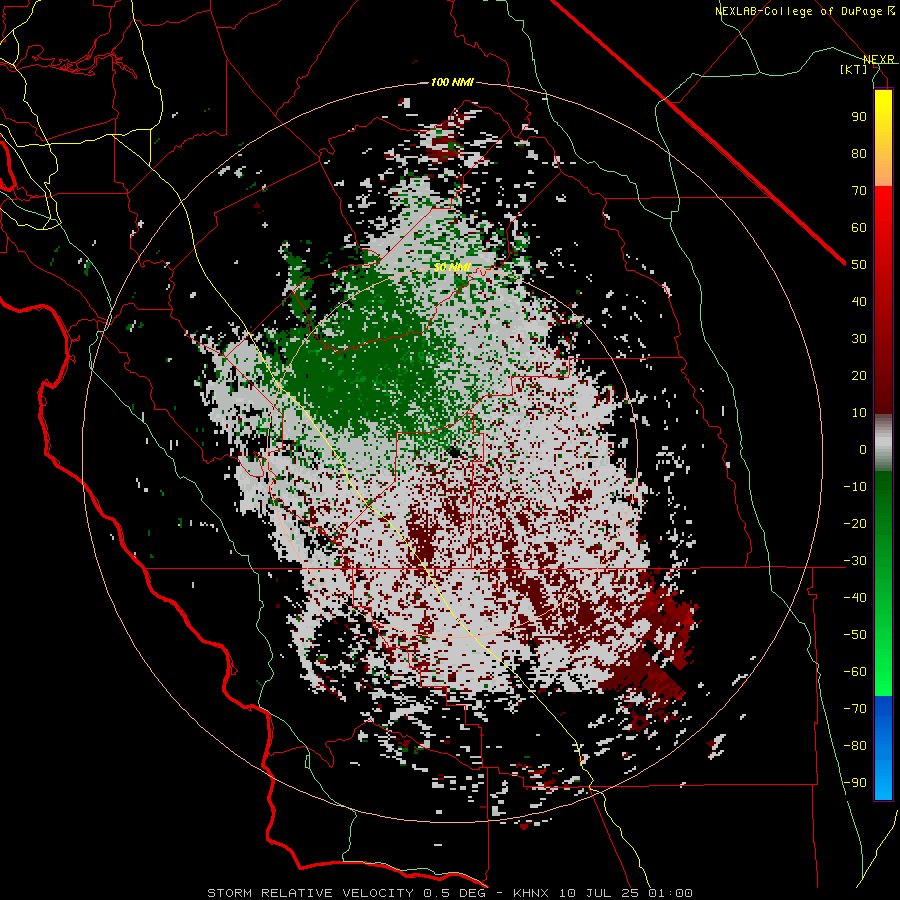The image size is (900, 900).
Task: Pick the blue segment of color bar
Action: [883, 748]
